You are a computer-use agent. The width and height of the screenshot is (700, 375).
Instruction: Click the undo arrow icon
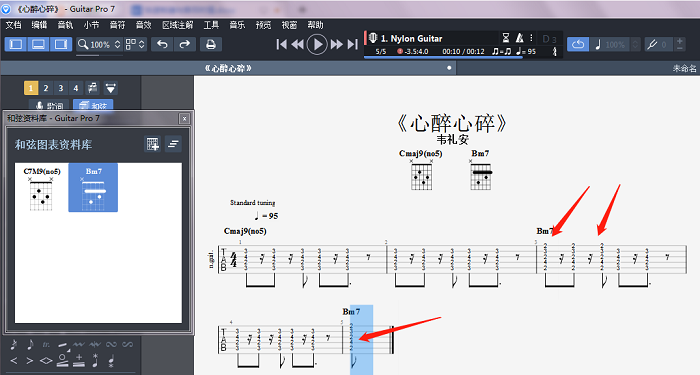[162, 44]
